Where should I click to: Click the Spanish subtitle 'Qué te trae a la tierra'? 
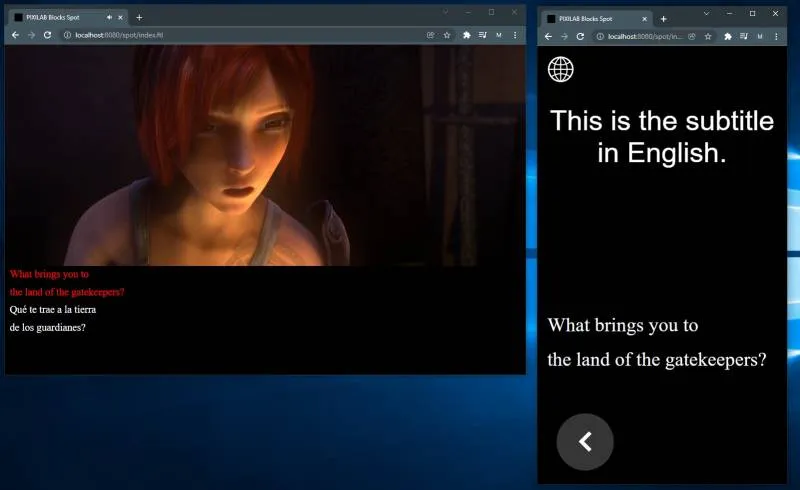point(53,309)
